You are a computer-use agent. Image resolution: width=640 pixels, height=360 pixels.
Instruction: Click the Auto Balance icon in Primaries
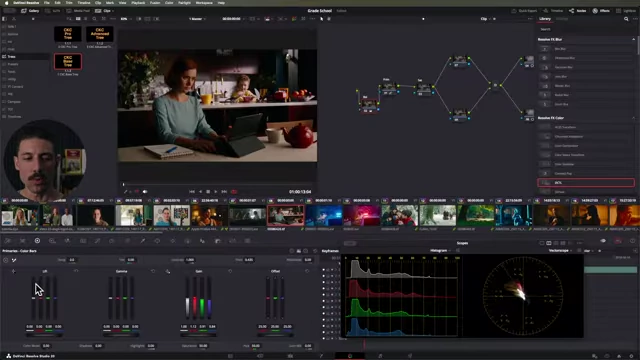pos(6,260)
